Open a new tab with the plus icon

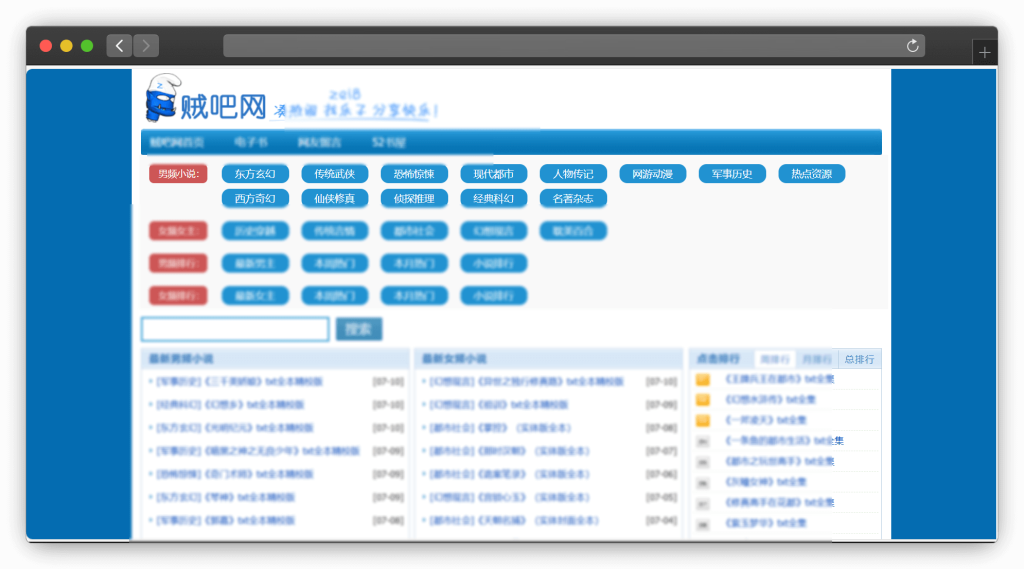tap(984, 53)
